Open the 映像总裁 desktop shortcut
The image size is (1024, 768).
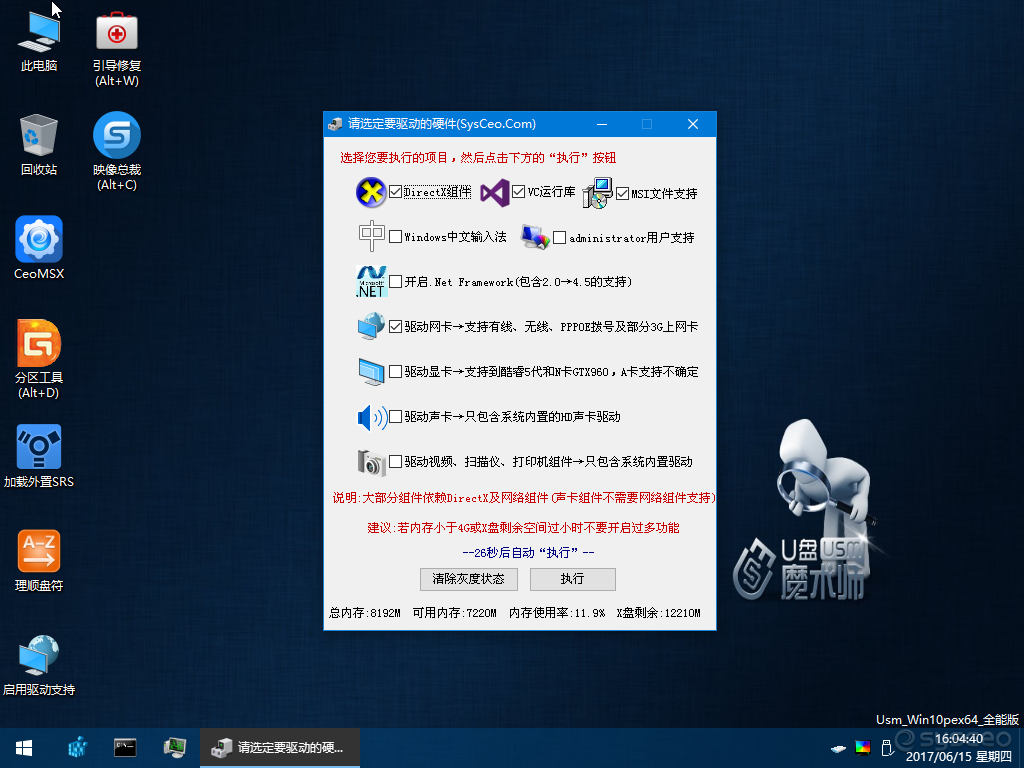(x=116, y=152)
